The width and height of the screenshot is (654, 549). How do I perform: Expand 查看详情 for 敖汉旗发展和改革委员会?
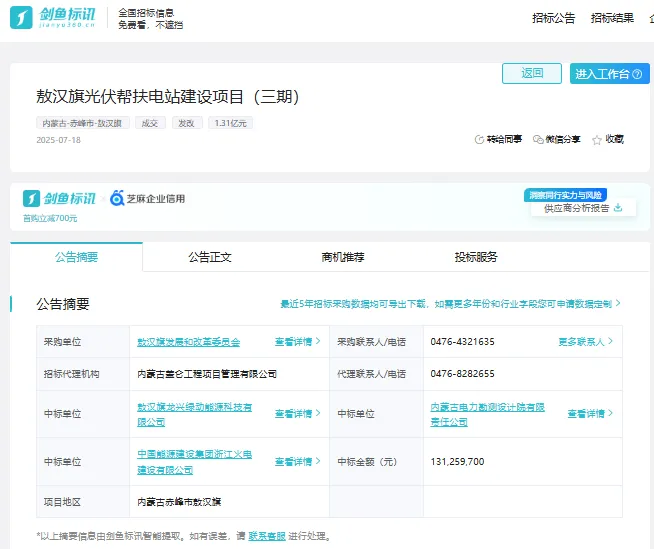point(297,342)
